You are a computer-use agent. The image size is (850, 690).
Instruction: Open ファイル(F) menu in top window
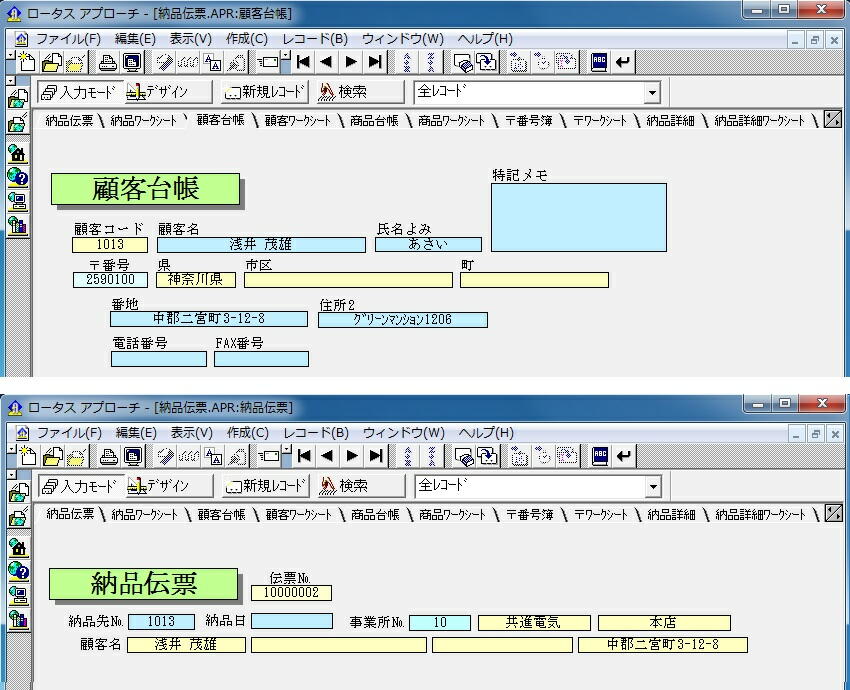point(68,39)
